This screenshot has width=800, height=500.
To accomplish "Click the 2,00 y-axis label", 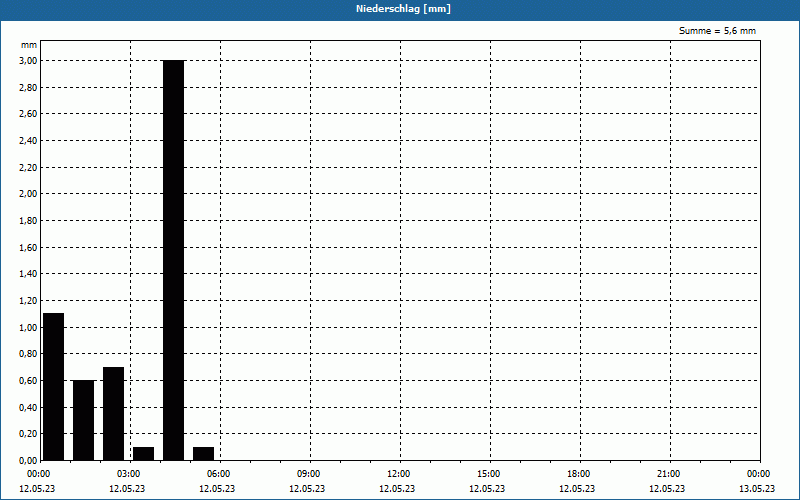I will [x=28, y=194].
